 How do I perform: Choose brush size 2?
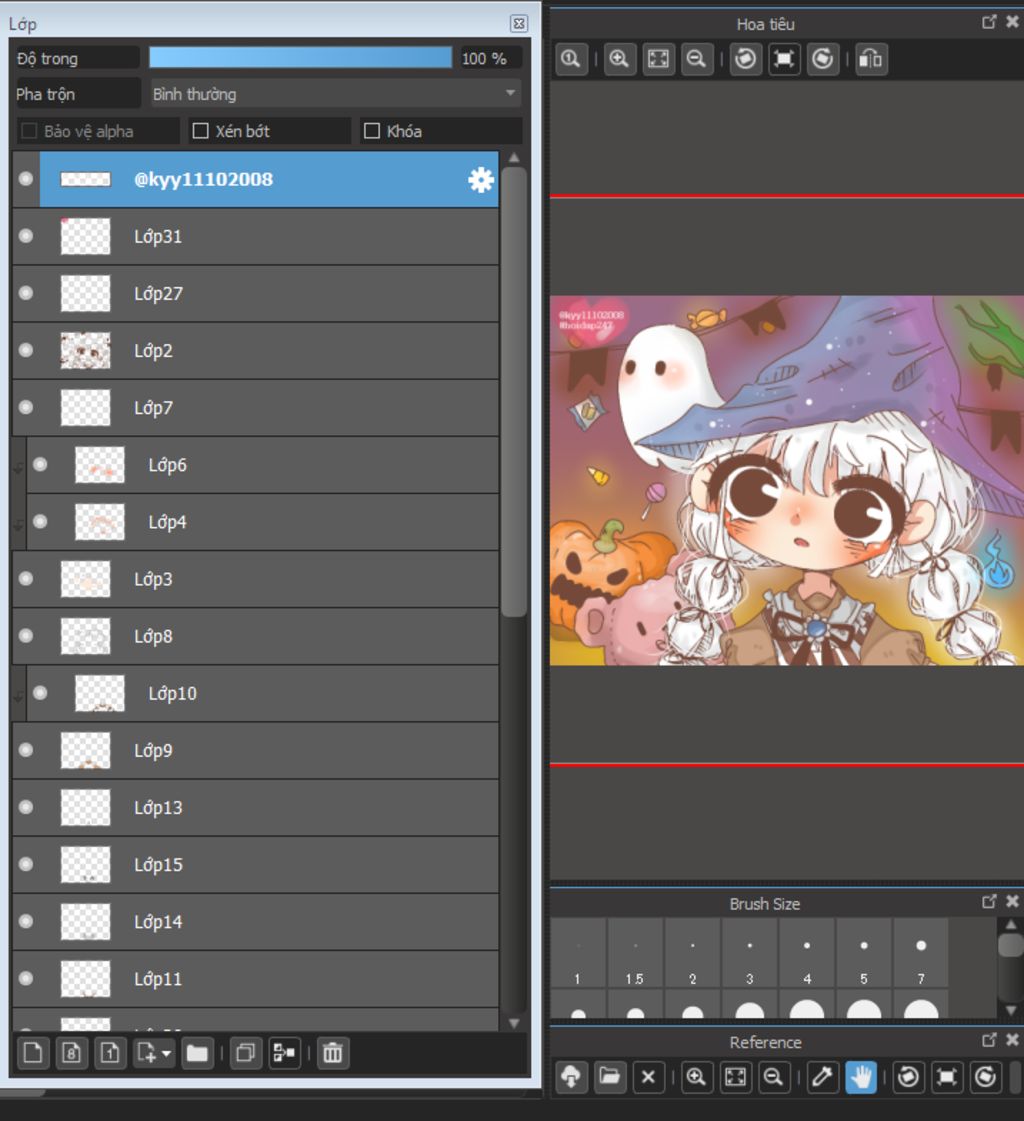pos(692,953)
